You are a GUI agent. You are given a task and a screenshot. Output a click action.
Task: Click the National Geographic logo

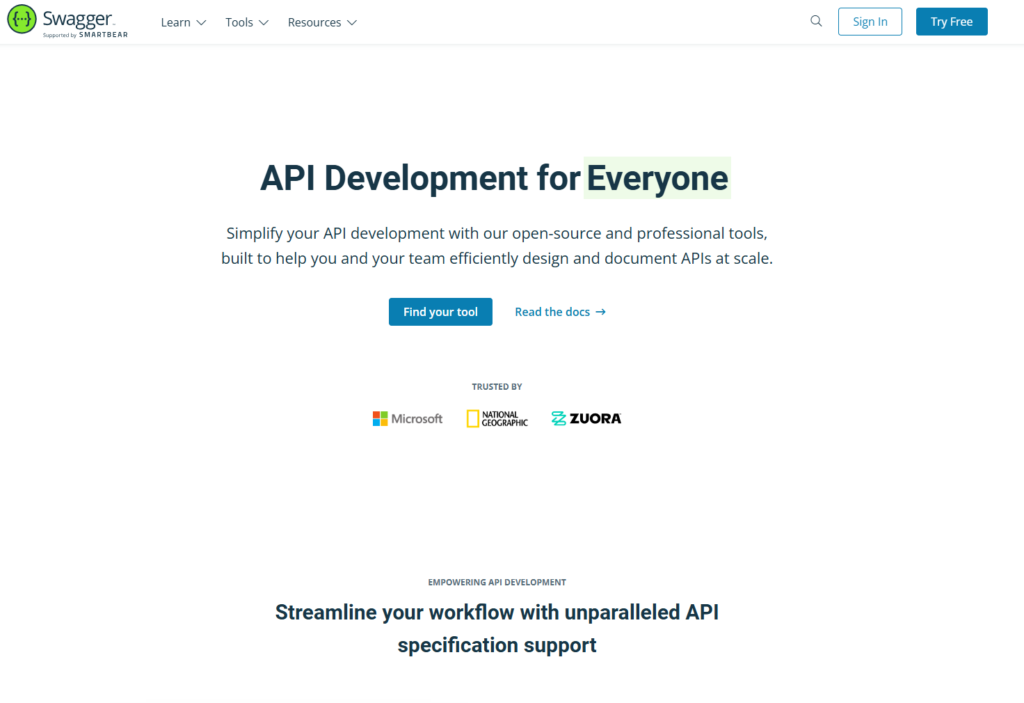pos(497,419)
